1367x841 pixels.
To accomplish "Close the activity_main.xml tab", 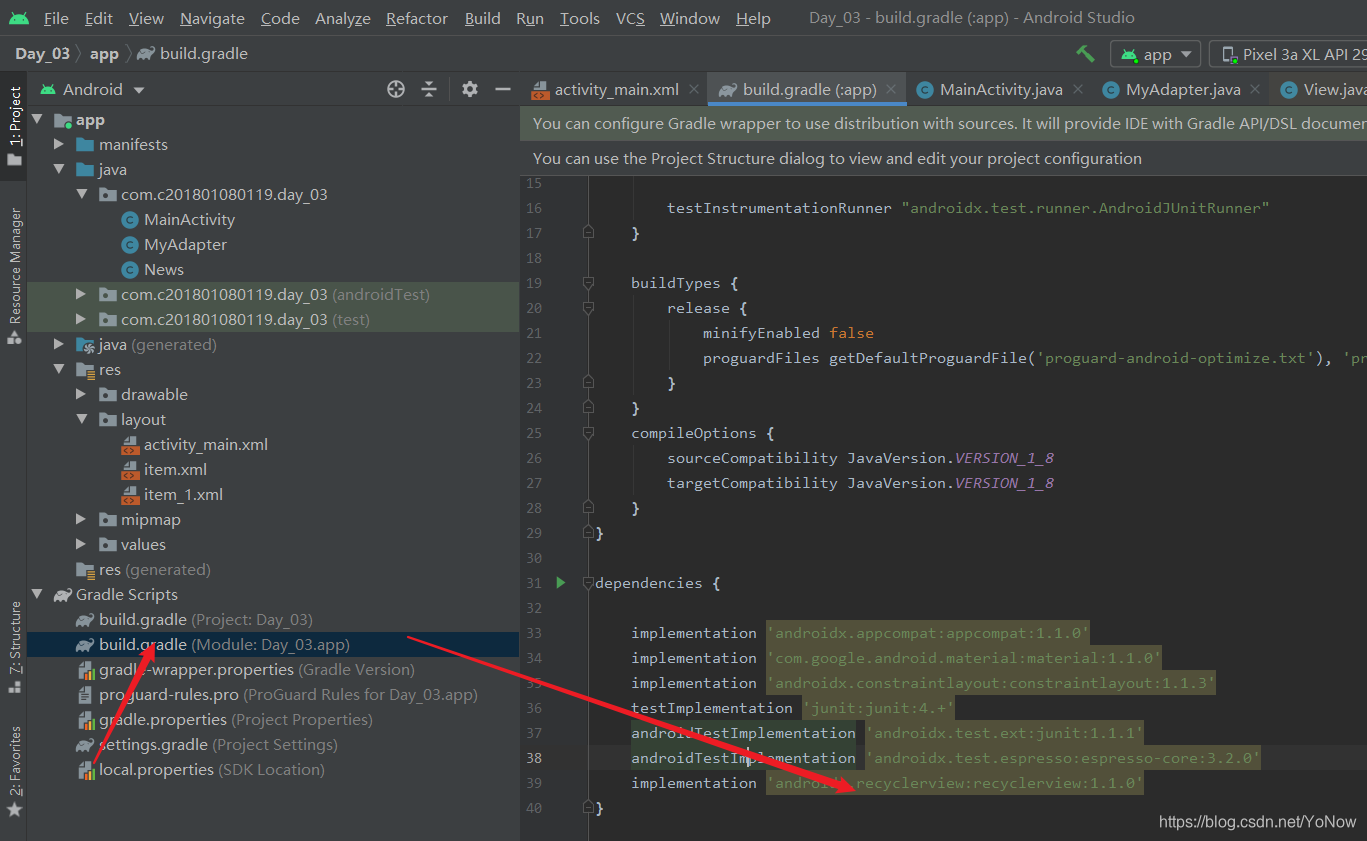I will coord(693,89).
